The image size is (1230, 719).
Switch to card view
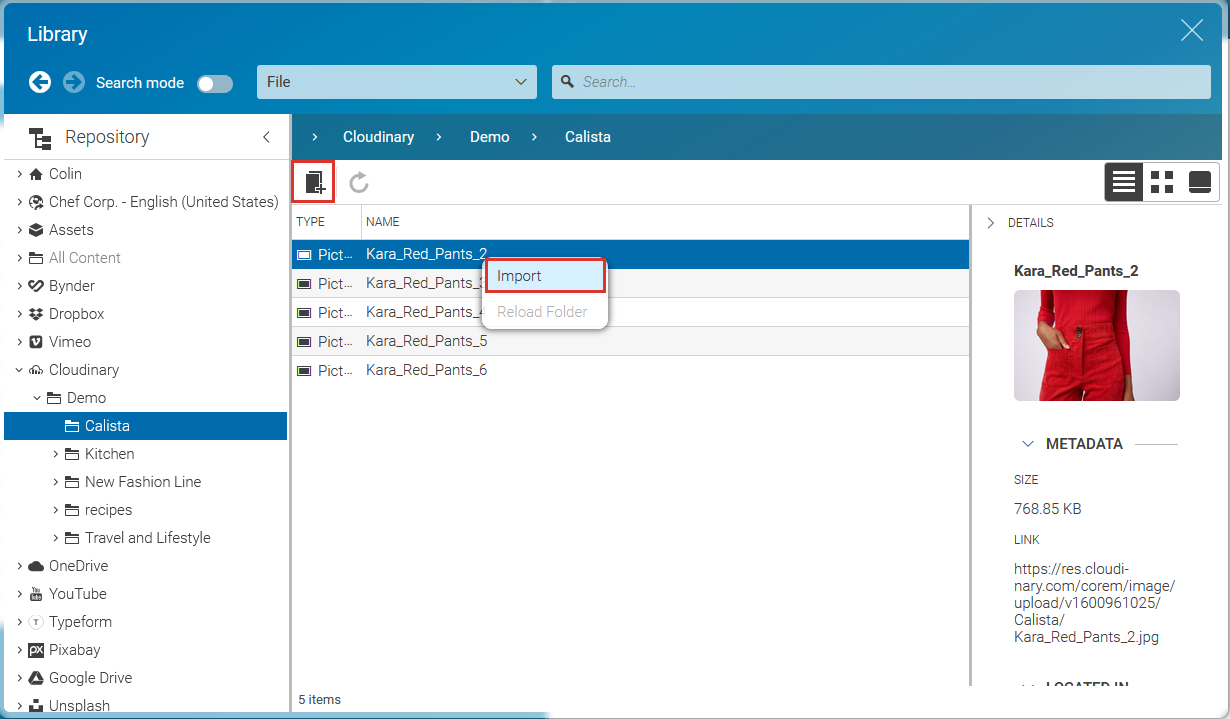tap(1198, 182)
